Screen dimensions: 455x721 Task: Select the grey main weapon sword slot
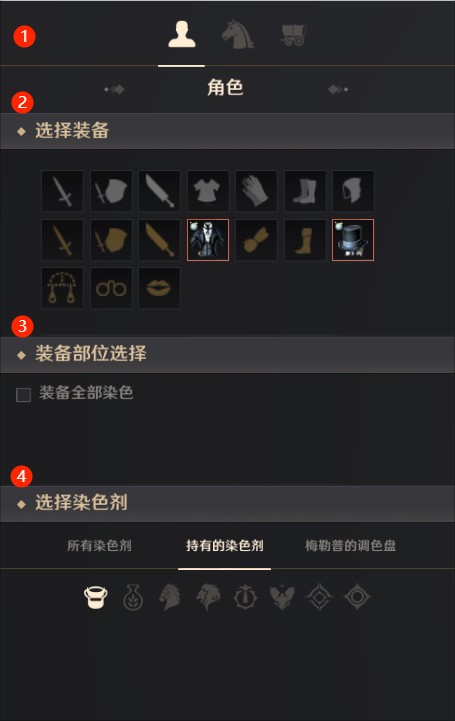(x=63, y=191)
